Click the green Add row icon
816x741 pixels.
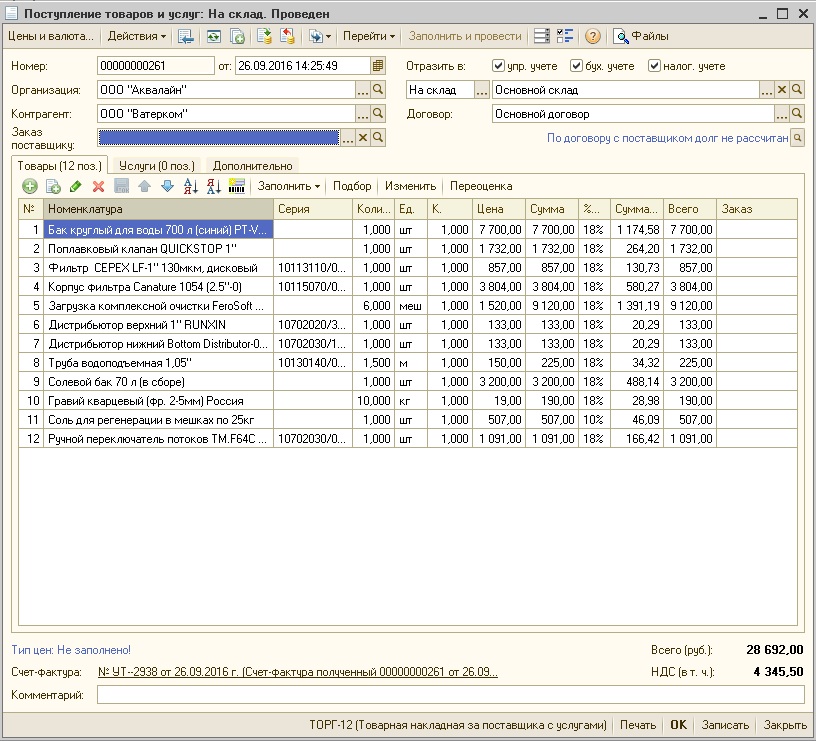tap(30, 186)
